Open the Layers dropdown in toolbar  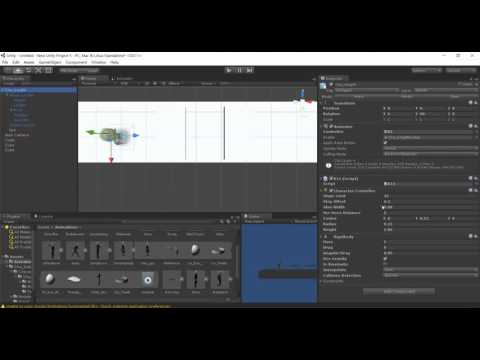click(x=426, y=70)
